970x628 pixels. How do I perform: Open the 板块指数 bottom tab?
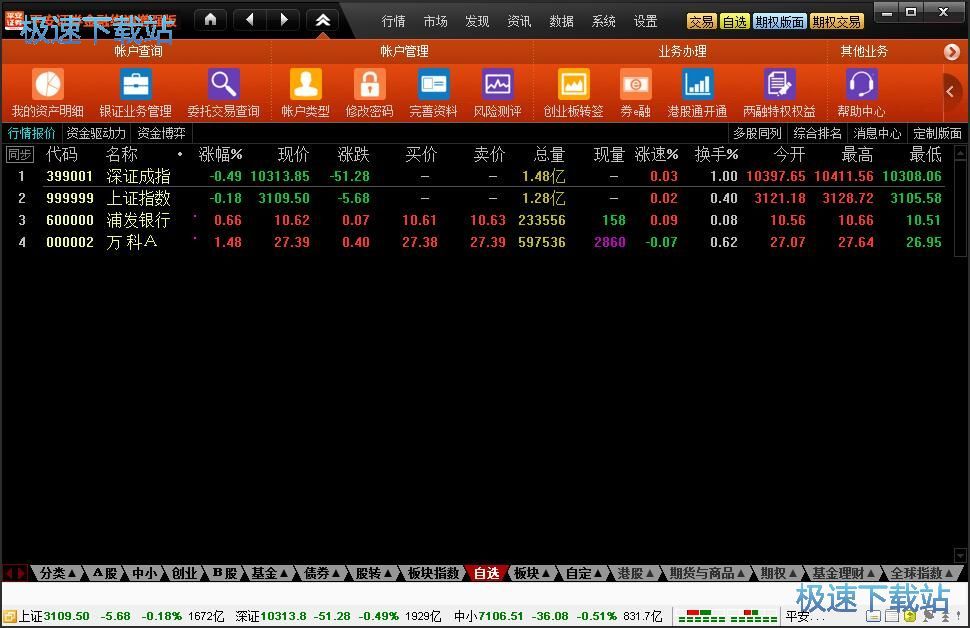[x=434, y=574]
